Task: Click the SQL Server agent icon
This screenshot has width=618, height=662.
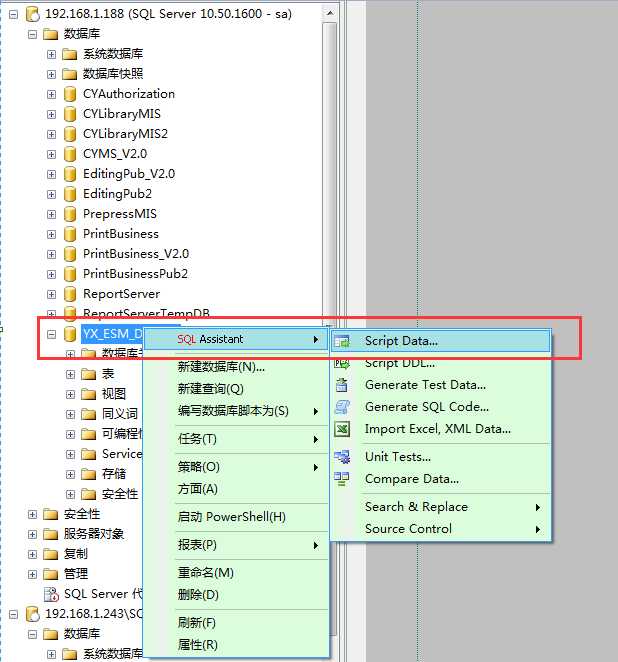Action: click(x=52, y=594)
